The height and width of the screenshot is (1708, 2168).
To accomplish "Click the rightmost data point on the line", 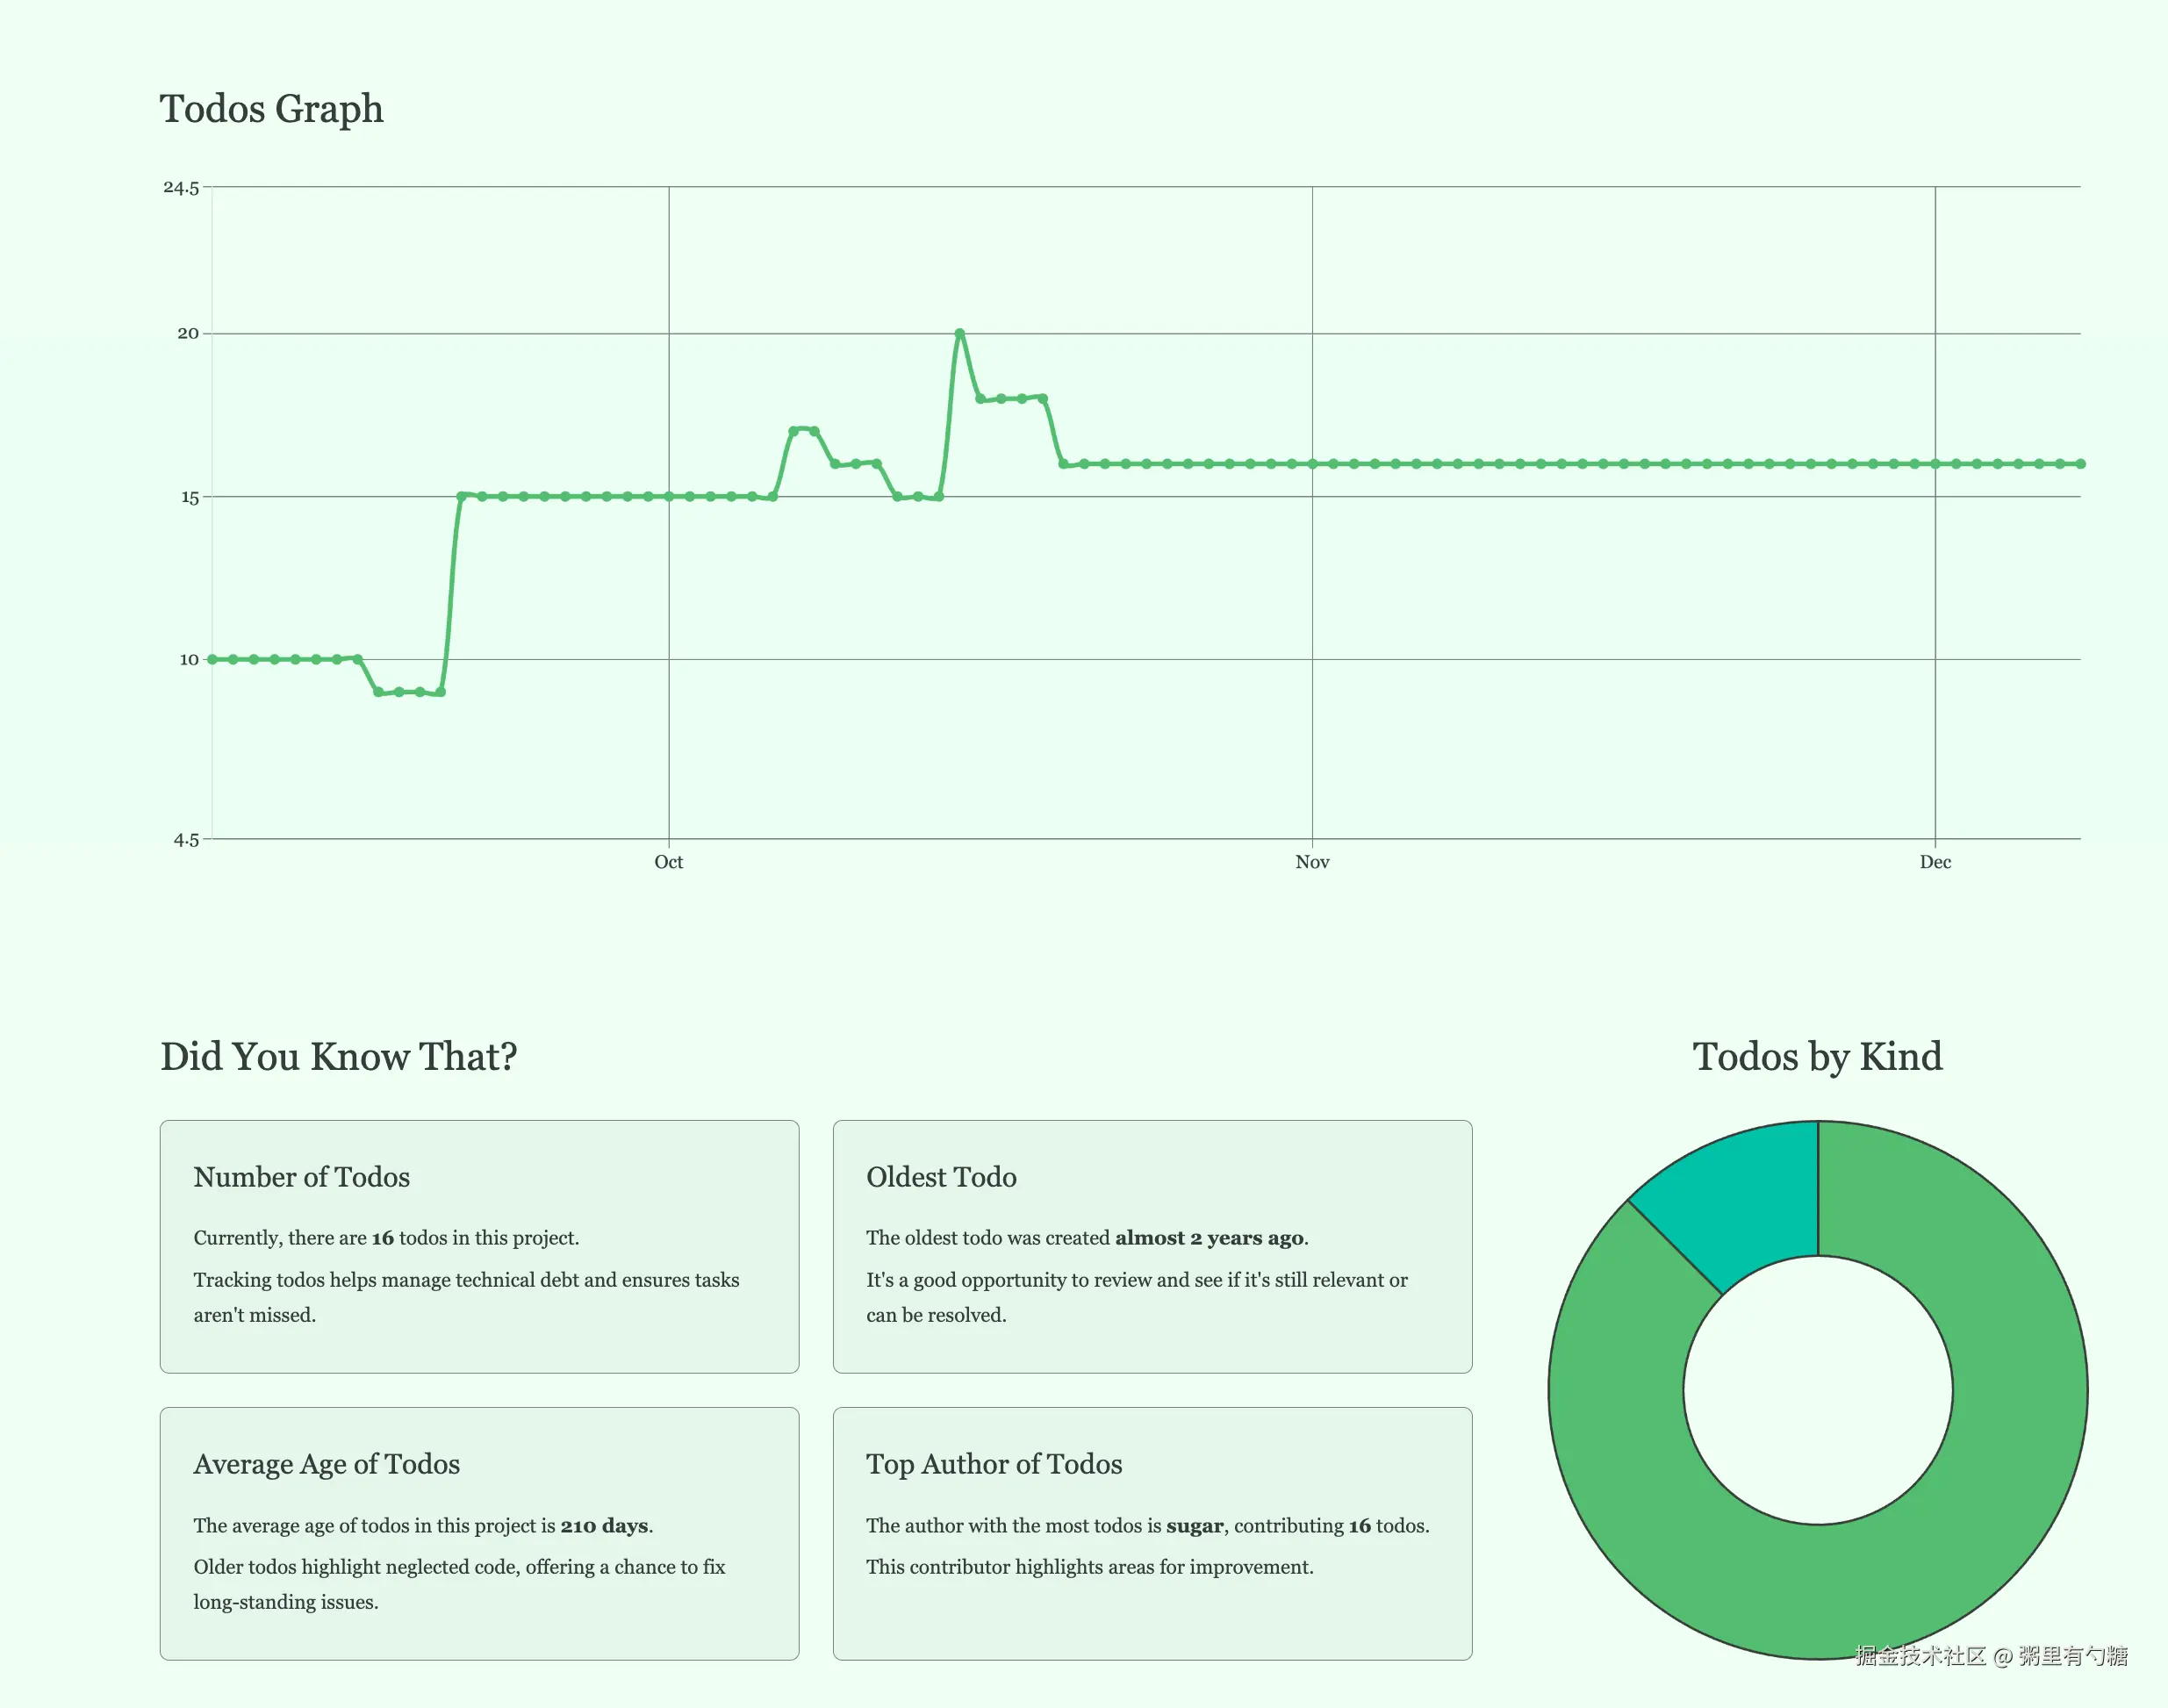I will pos(2080,464).
